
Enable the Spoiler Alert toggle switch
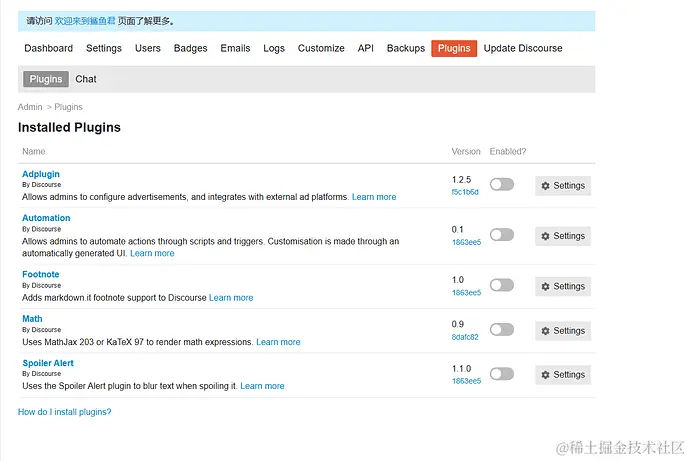click(502, 374)
